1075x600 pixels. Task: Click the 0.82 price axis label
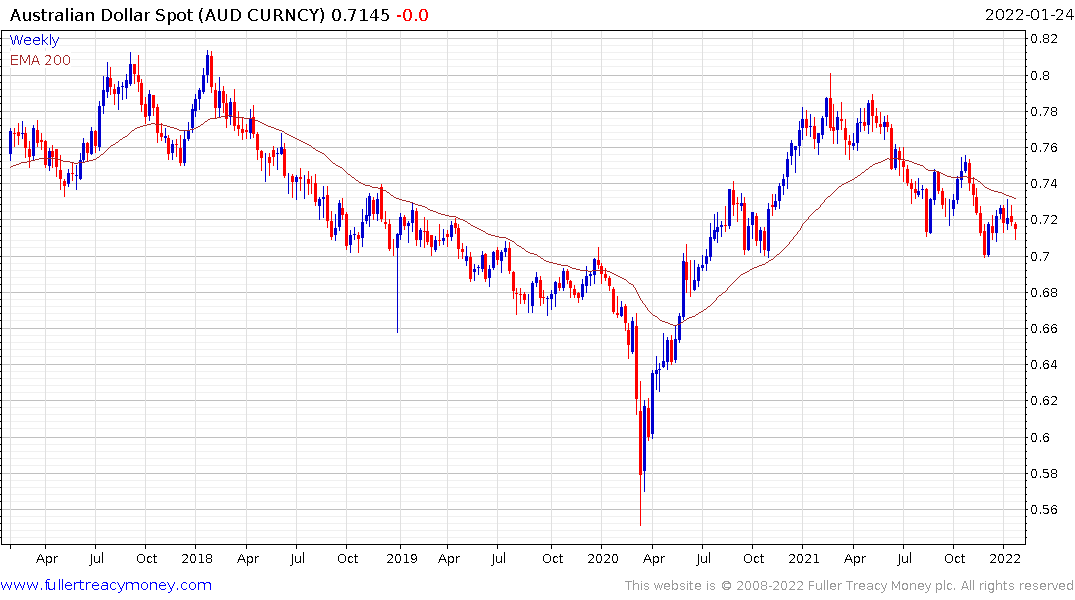point(1044,38)
